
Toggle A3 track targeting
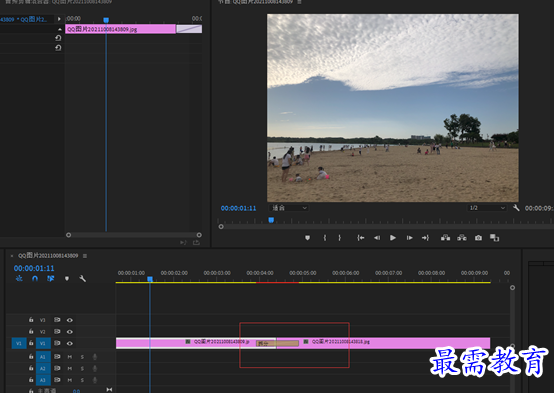[x=43, y=380]
